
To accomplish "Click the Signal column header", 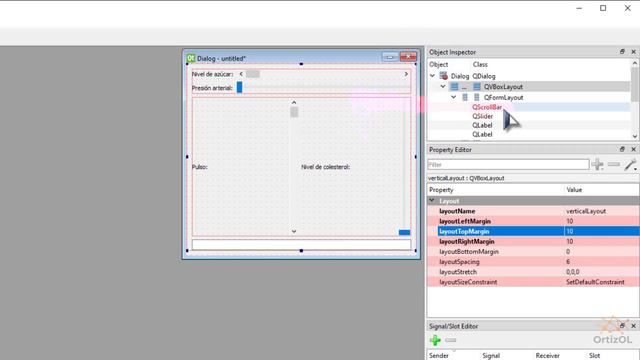I will [491, 356].
